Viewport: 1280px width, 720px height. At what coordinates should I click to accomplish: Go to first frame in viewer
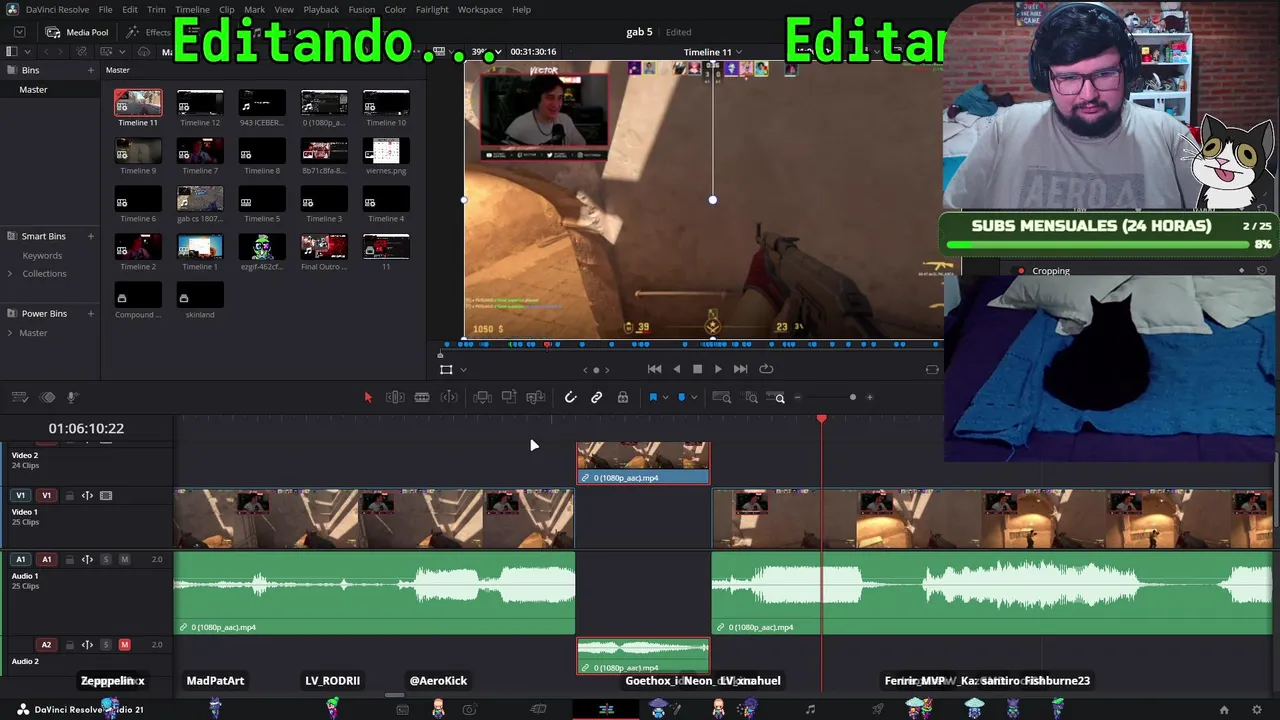tap(654, 369)
